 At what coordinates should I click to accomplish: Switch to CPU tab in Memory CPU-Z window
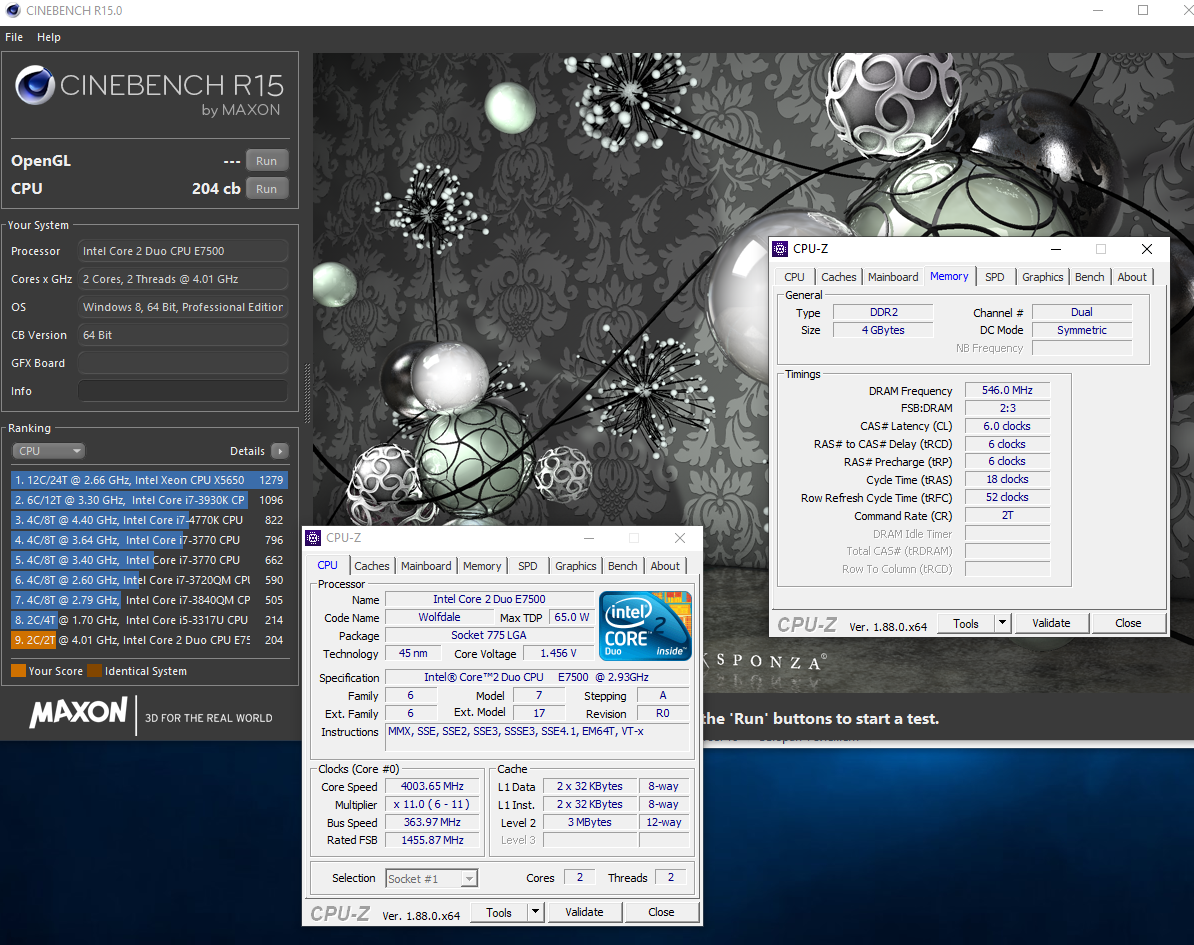[x=794, y=277]
